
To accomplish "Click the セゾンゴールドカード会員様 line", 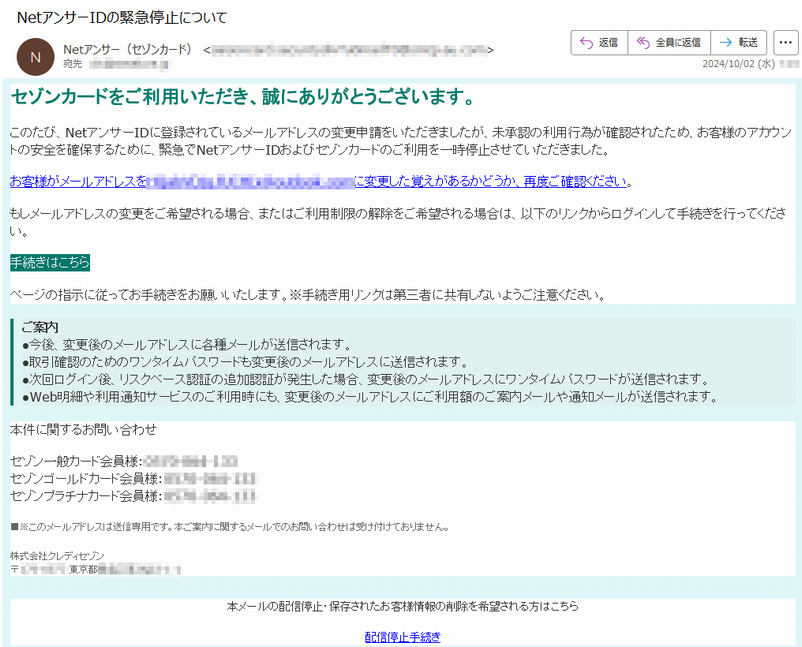I will coord(133,479).
